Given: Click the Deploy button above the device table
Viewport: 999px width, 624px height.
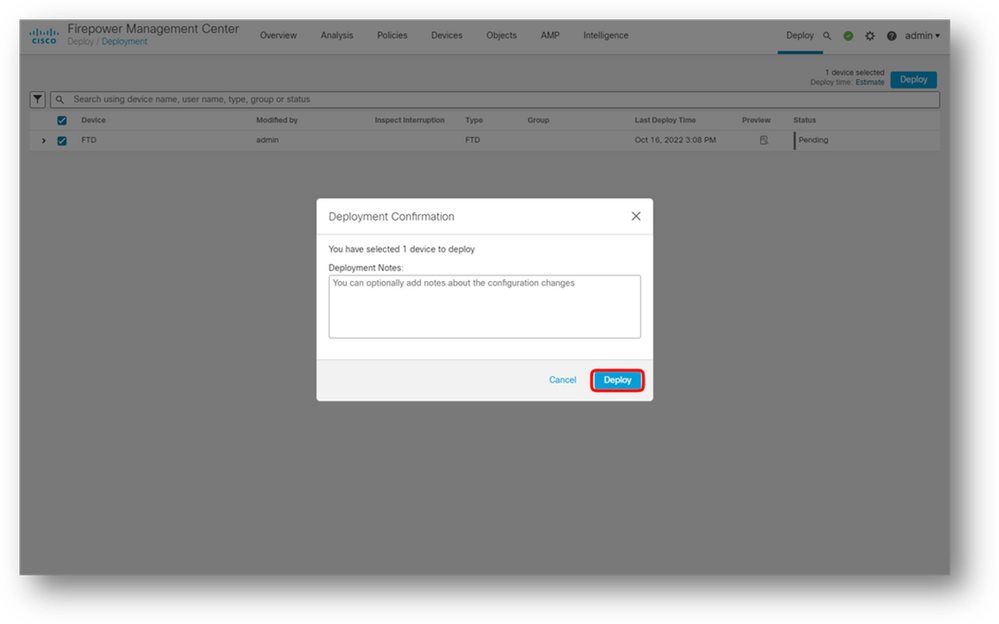Looking at the screenshot, I should click(913, 80).
